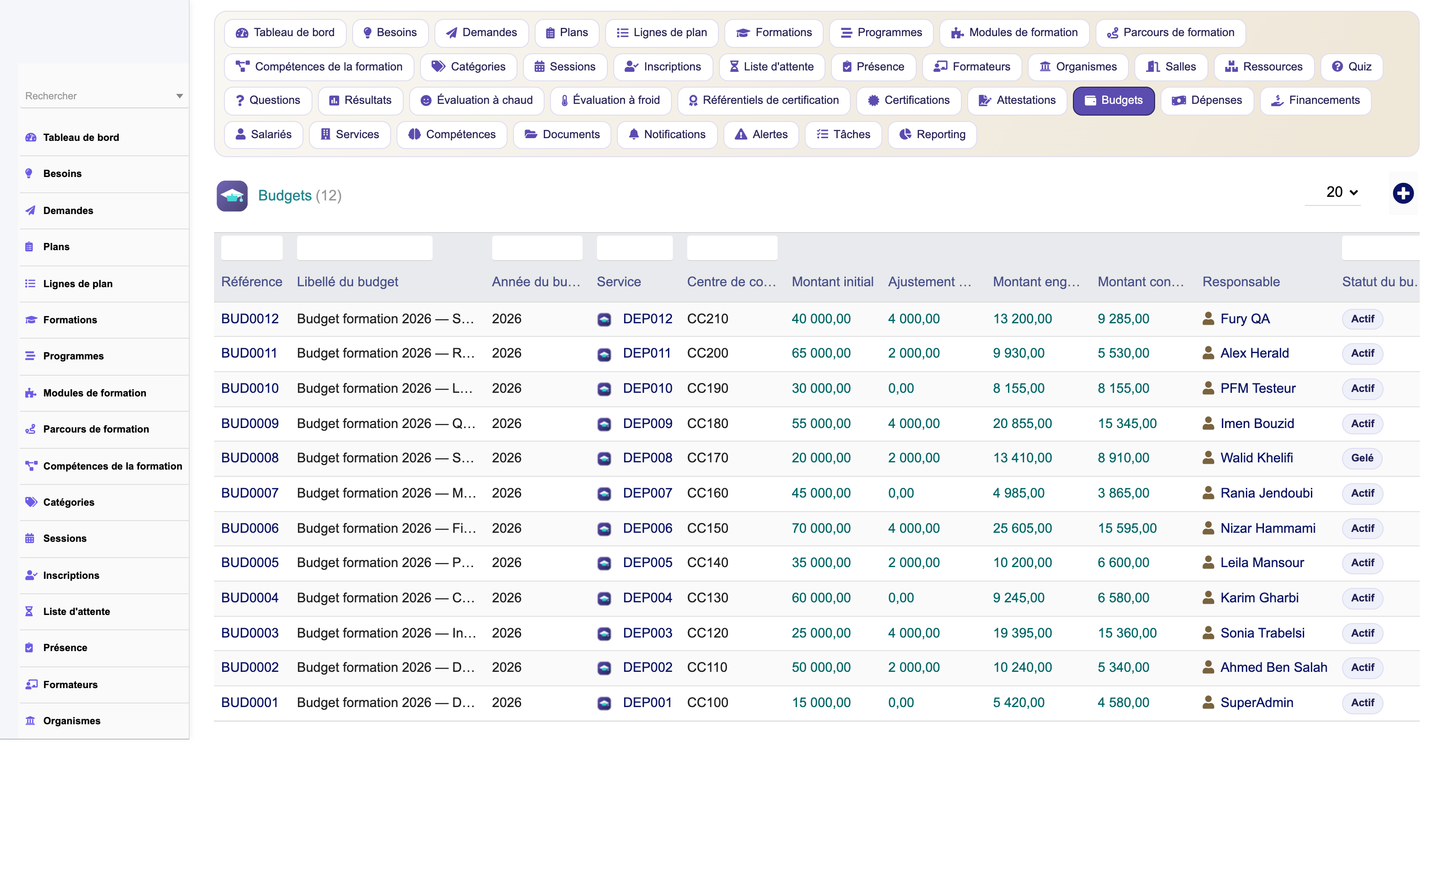Screen dimensions: 1445x894
Task: Click the Service column filter field
Action: 635,248
